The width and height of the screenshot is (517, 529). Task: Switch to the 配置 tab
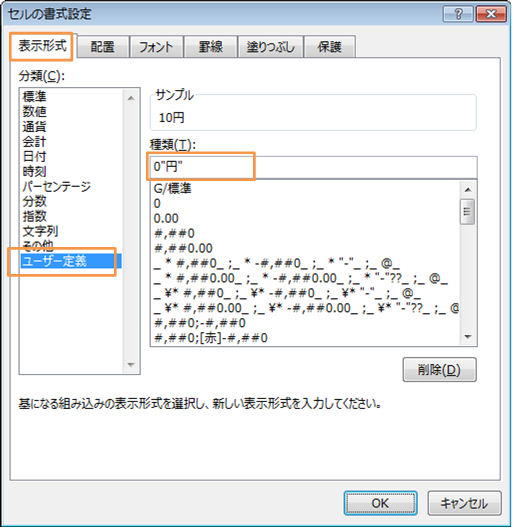point(104,47)
